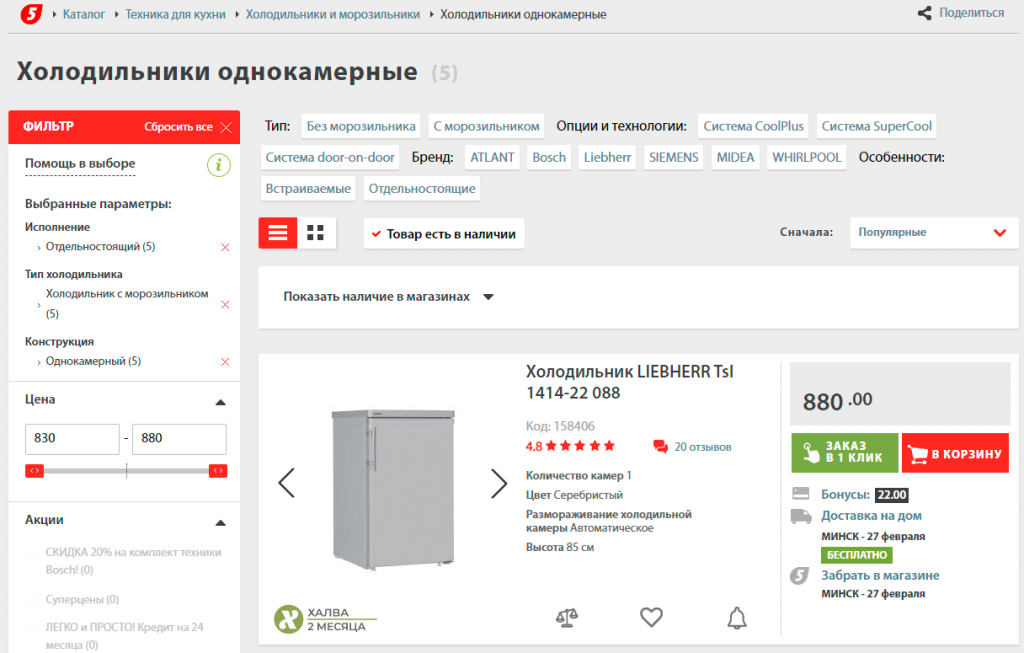Open the Популярные sort dropdown
1024x653 pixels.
(934, 232)
